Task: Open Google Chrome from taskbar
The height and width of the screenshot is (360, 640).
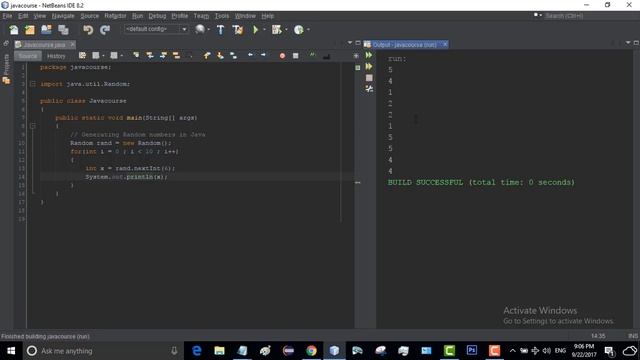Action: pyautogui.click(x=311, y=351)
